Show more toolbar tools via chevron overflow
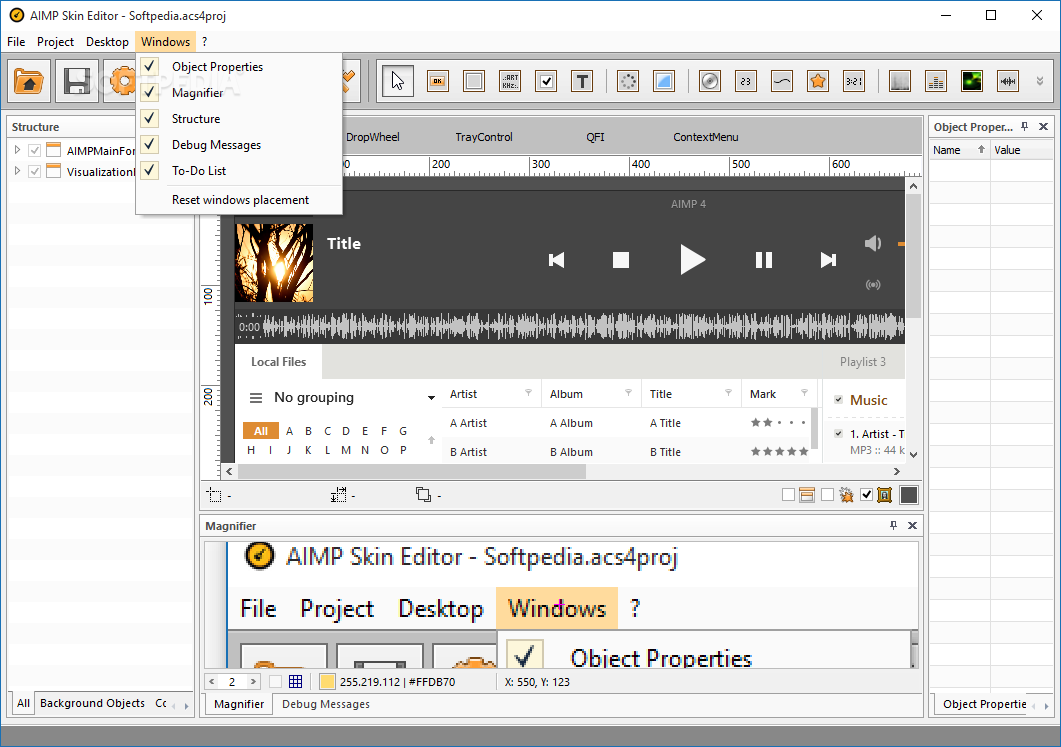The image size is (1061, 747). coord(1040,81)
